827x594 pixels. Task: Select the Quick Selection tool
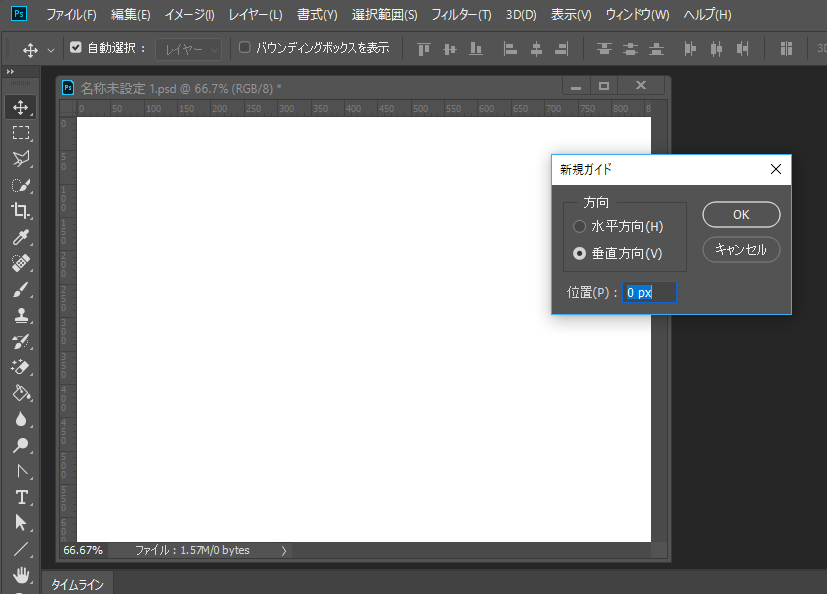coord(21,185)
